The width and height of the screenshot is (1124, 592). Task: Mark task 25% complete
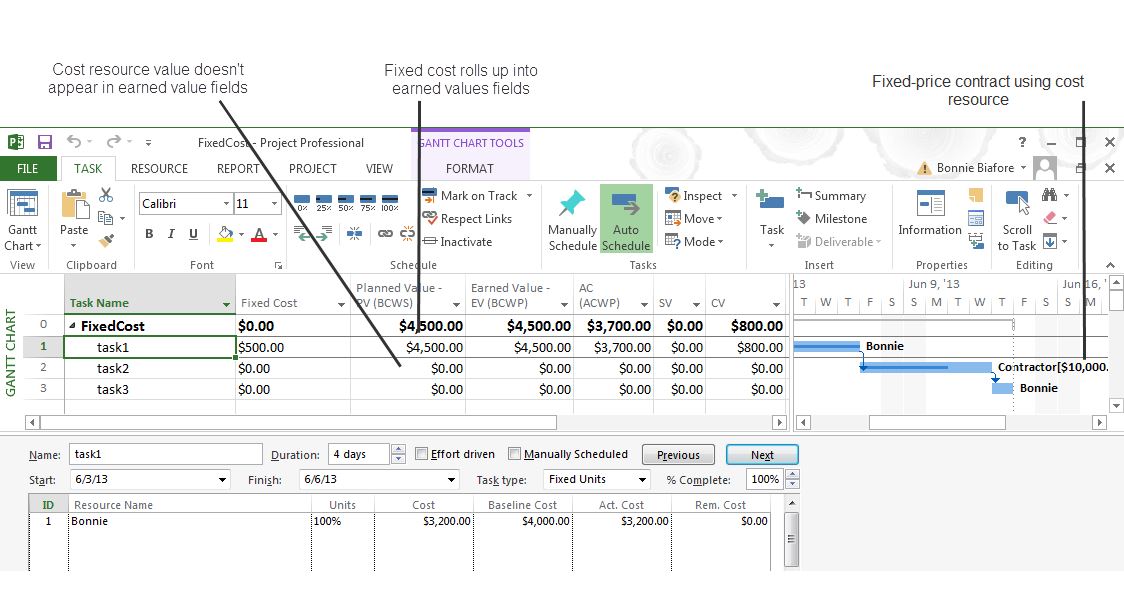tap(324, 203)
